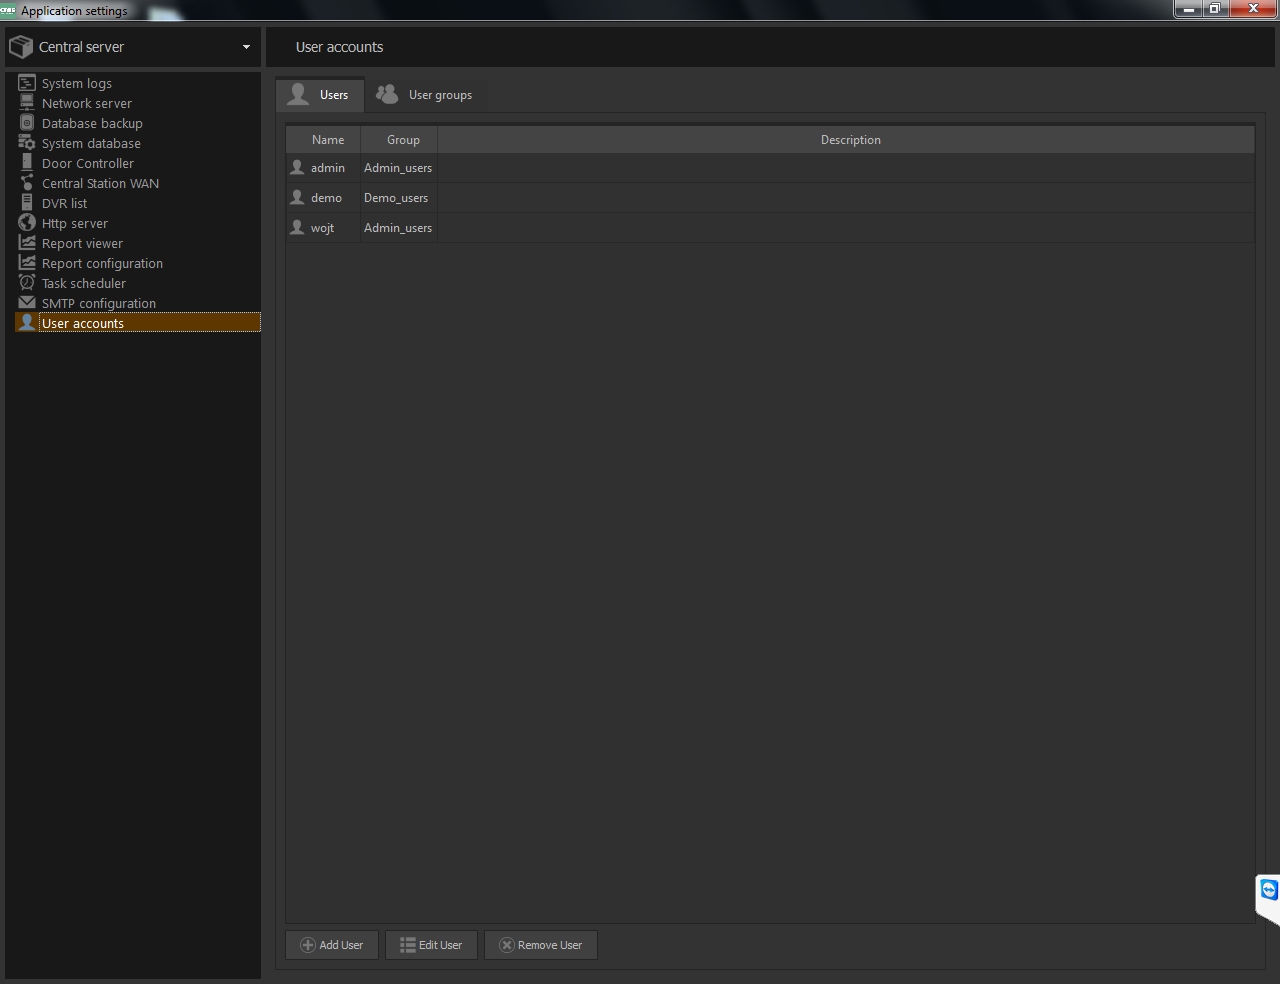1280x984 pixels.
Task: Click the Http server globe icon
Action: click(27, 223)
